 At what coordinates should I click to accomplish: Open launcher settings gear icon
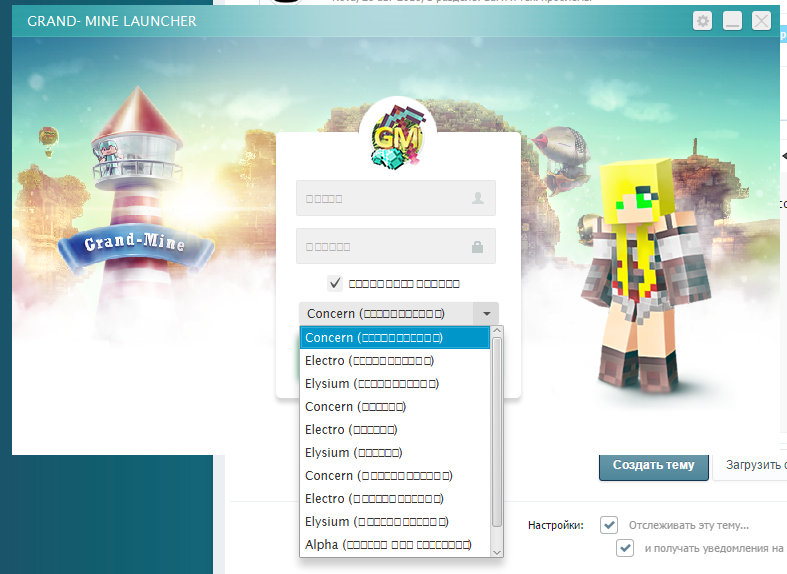click(703, 21)
